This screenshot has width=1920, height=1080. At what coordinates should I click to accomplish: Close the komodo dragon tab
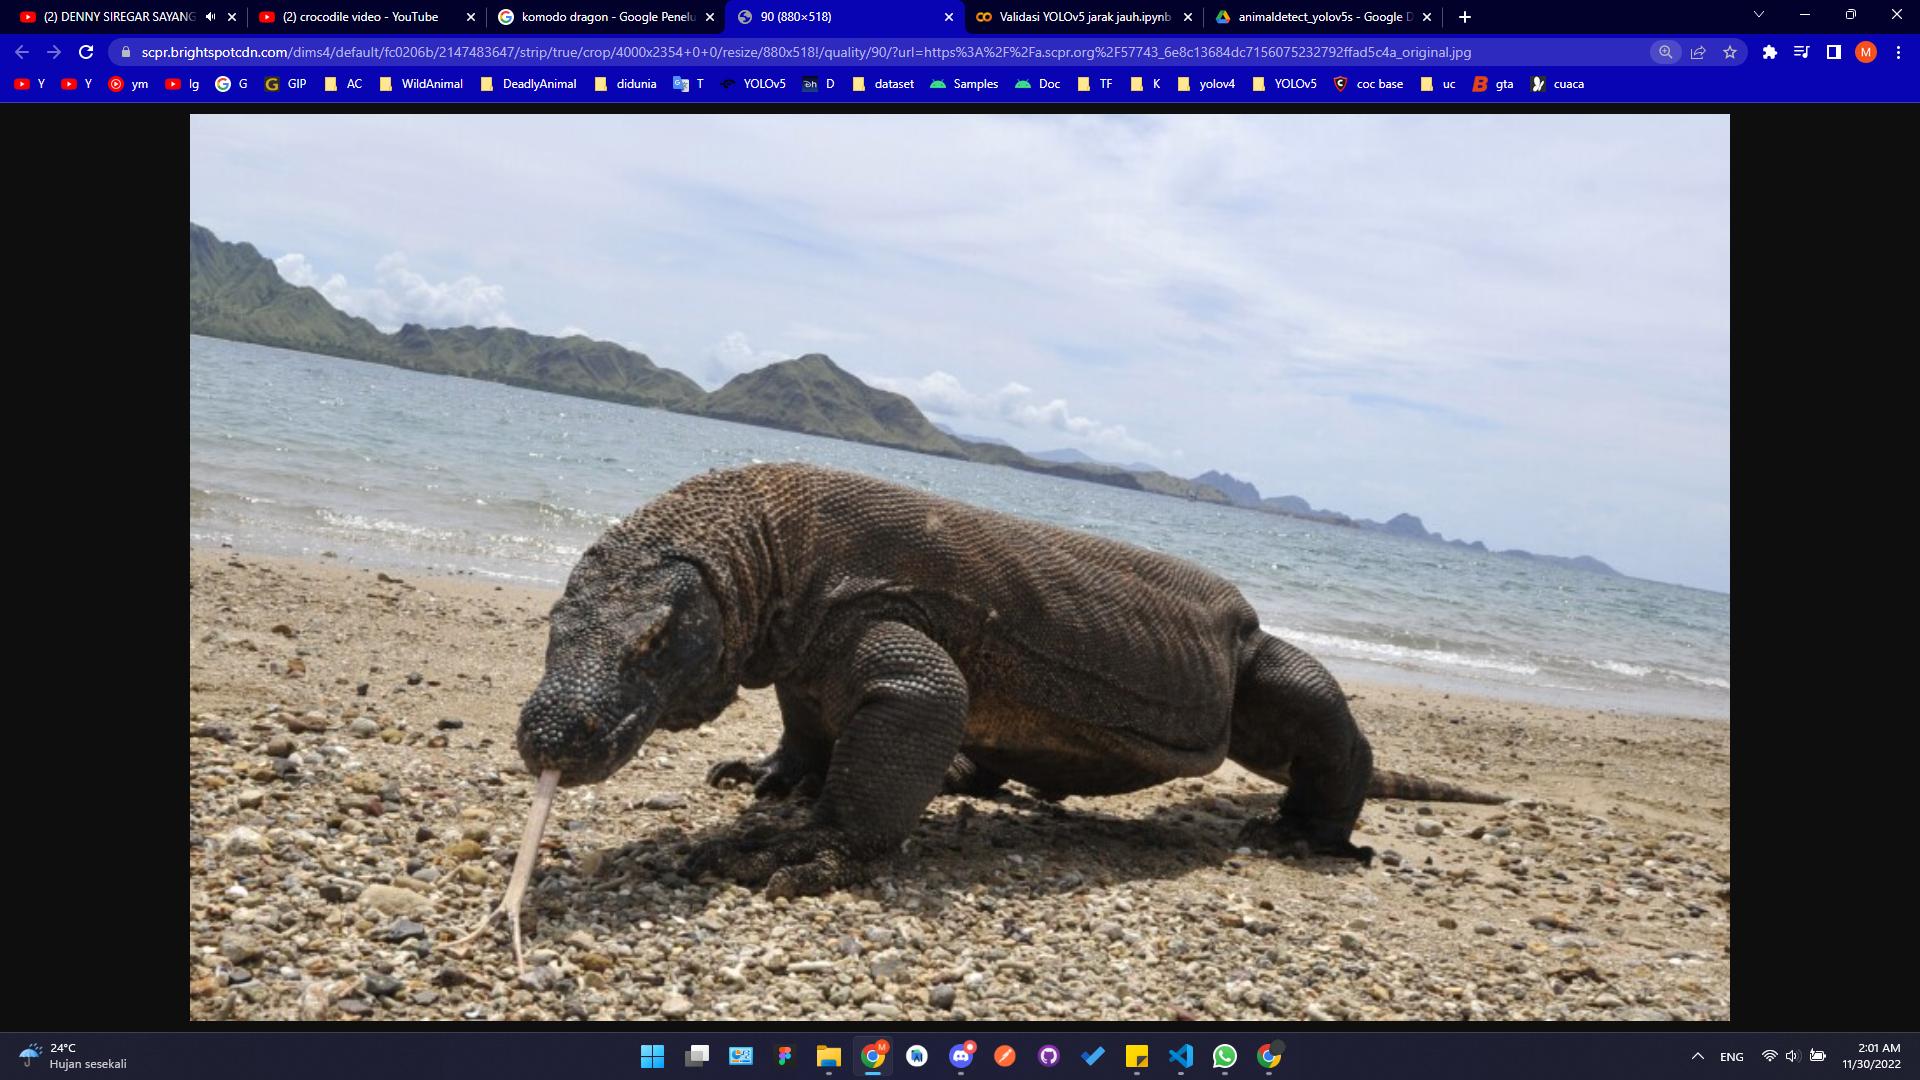click(x=710, y=17)
